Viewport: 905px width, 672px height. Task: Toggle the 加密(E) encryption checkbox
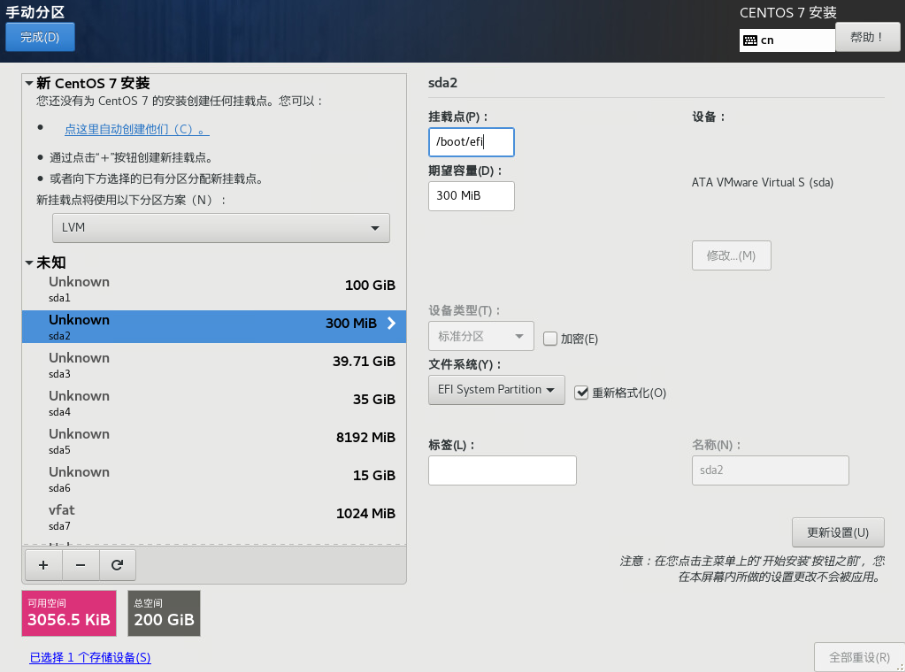coord(550,339)
